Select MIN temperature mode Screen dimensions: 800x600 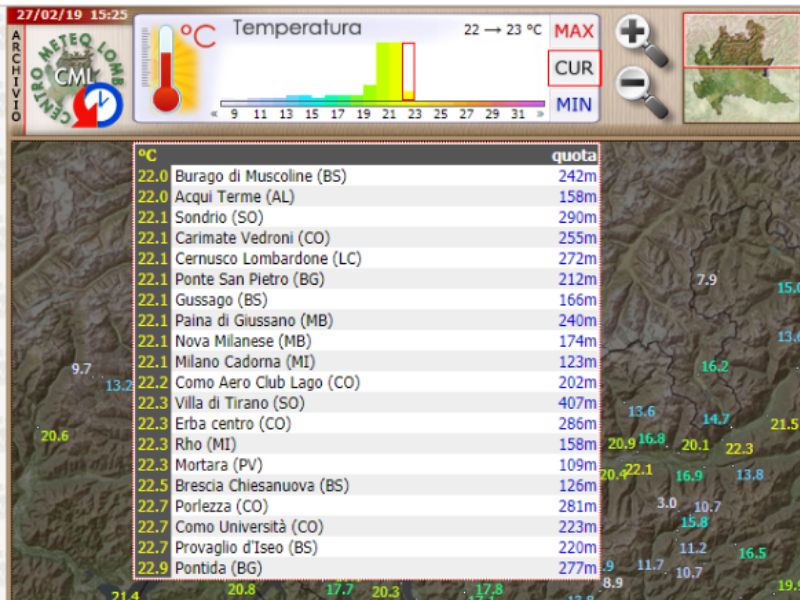574,104
